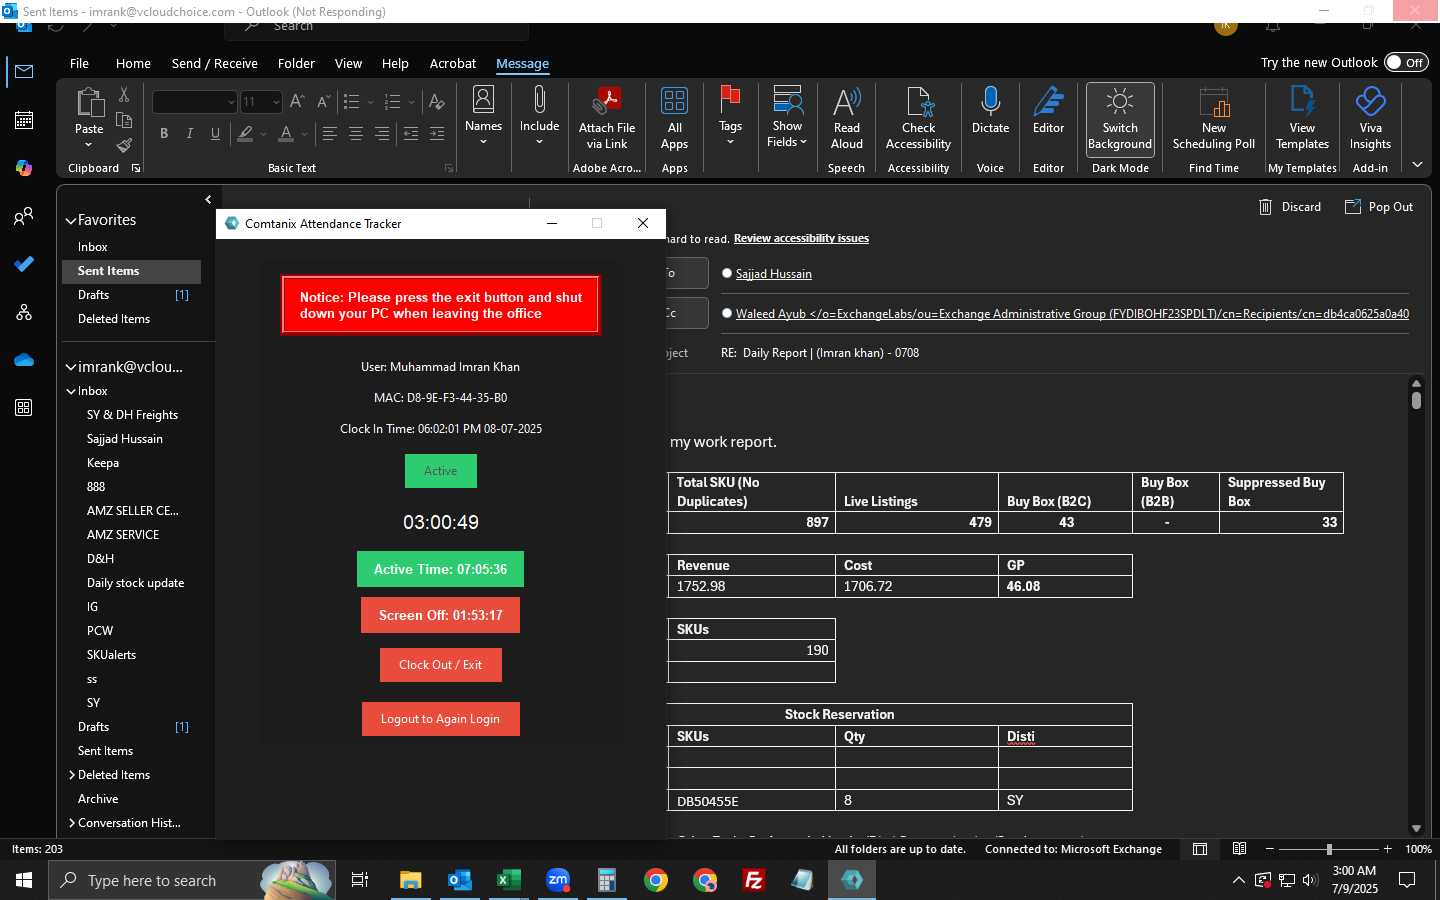The width and height of the screenshot is (1440, 900).
Task: Adjust the zoom slider in status bar
Action: pyautogui.click(x=1329, y=849)
